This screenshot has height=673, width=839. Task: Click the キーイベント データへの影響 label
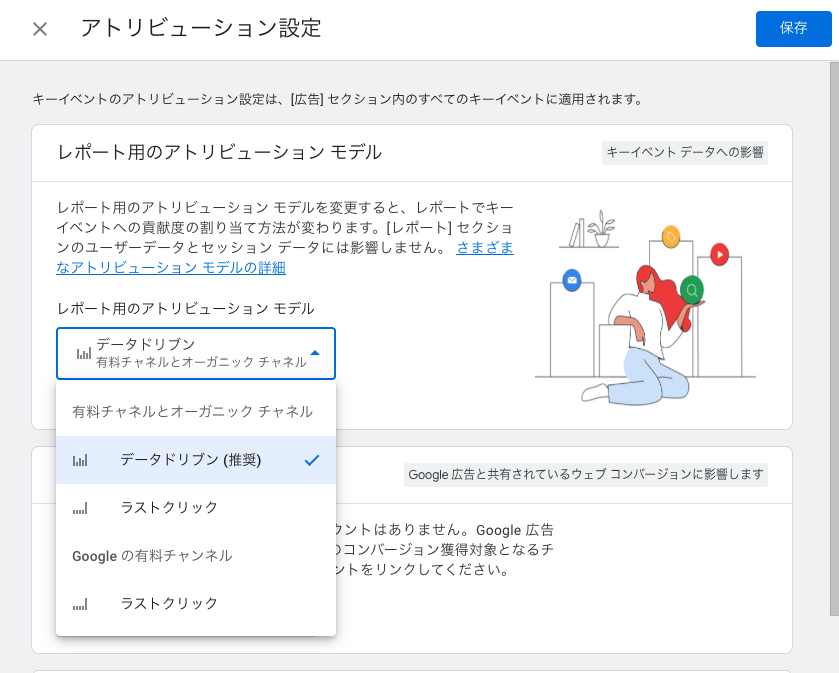coord(685,152)
